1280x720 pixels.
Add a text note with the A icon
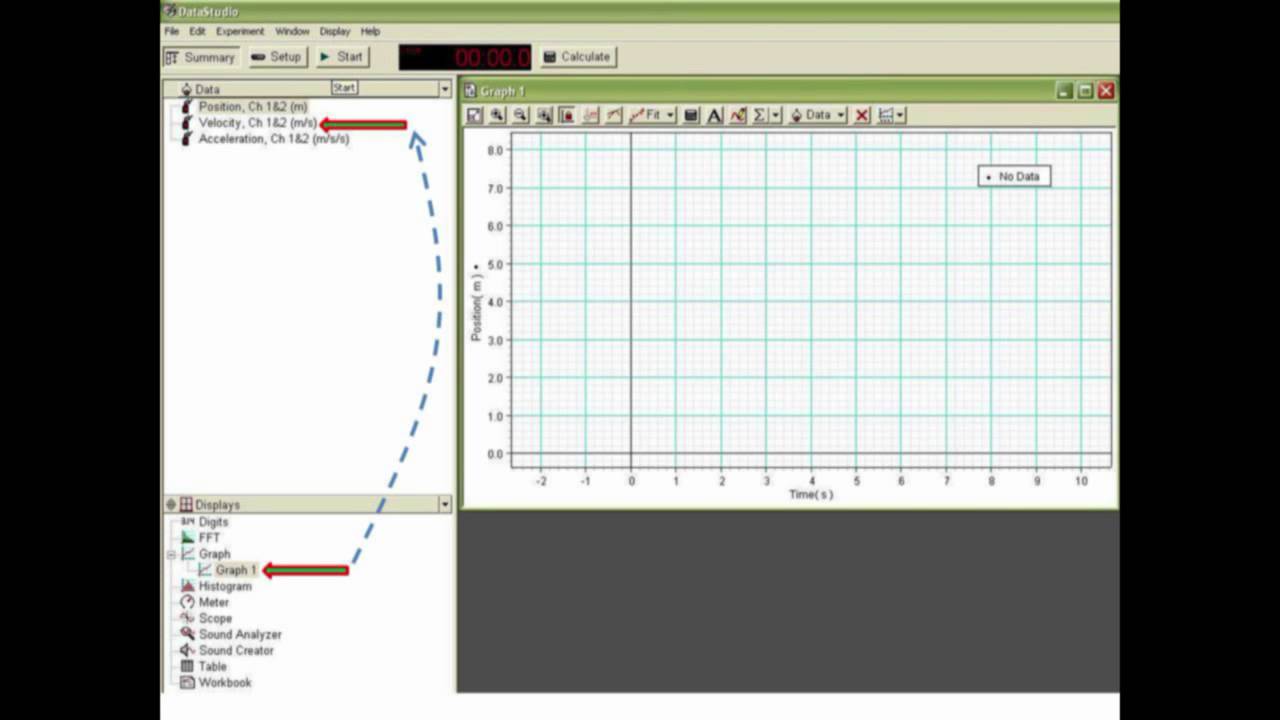point(714,115)
